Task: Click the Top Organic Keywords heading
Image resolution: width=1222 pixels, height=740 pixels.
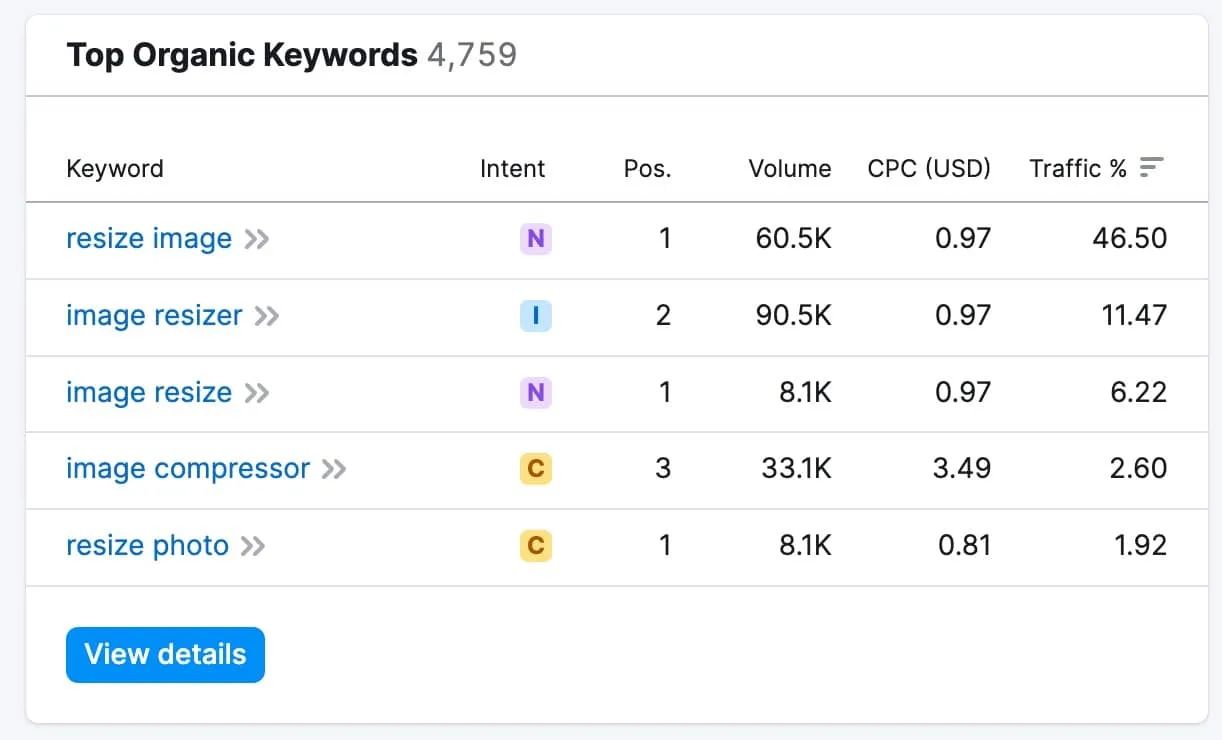Action: (x=242, y=54)
